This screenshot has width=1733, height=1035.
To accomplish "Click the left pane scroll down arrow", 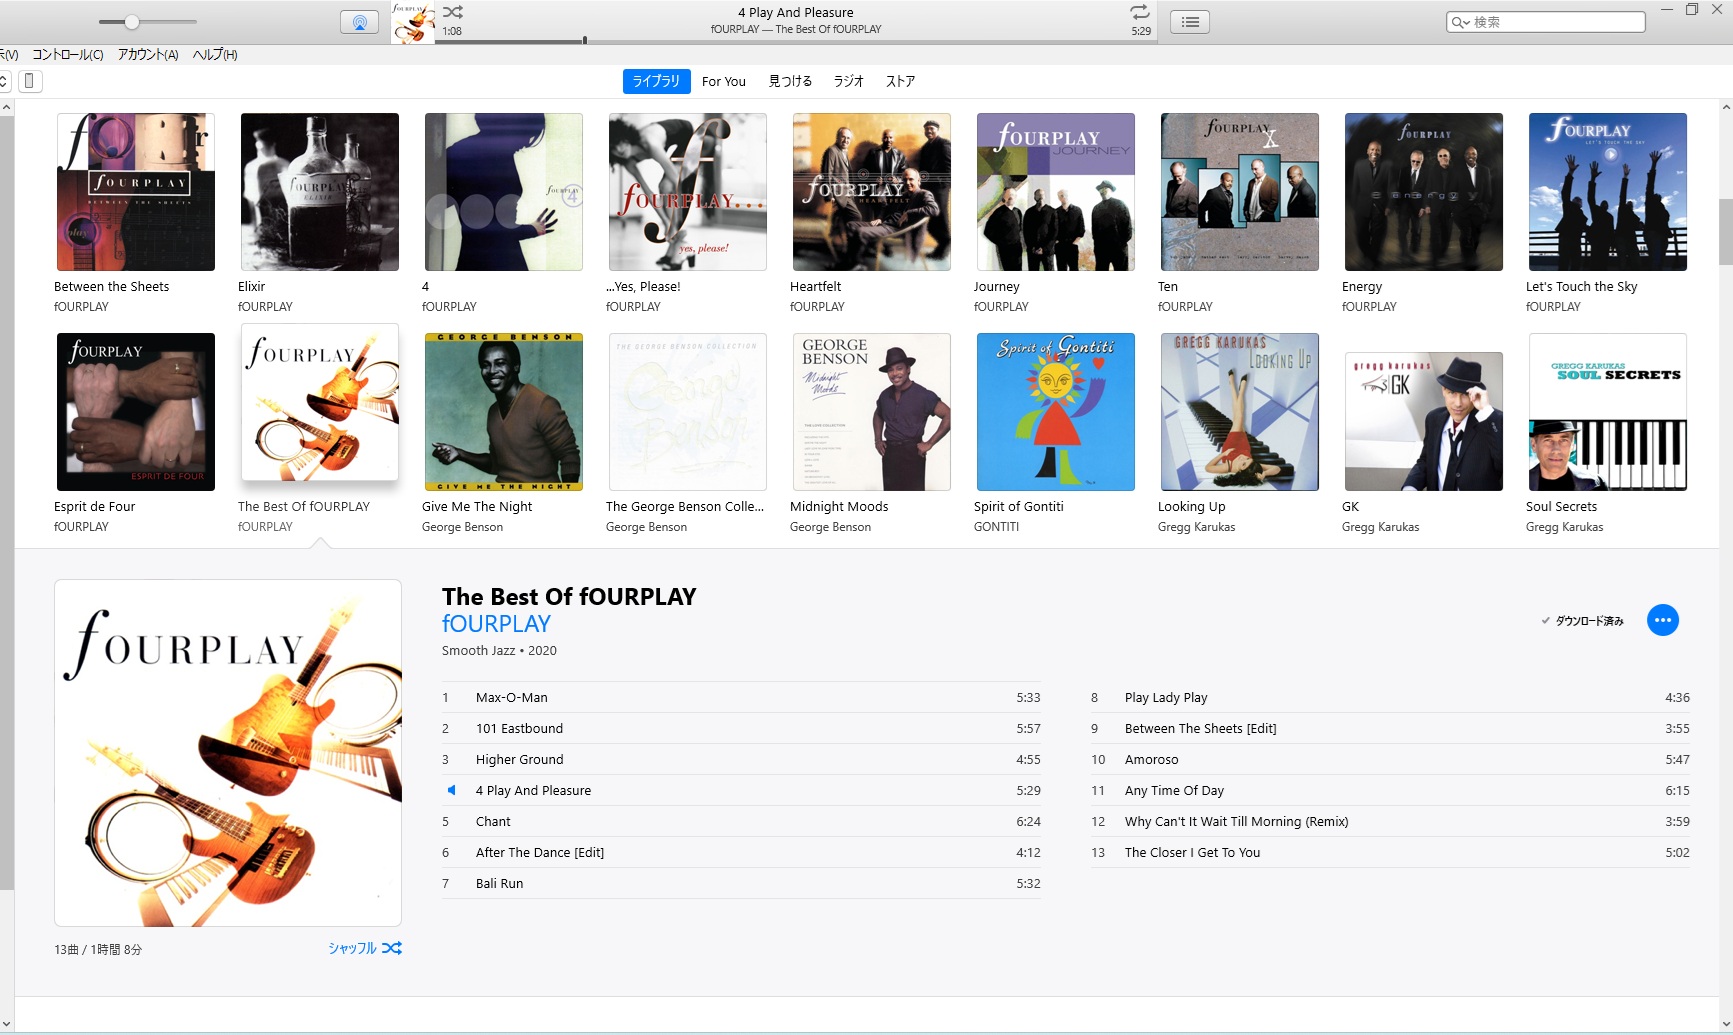I will coord(6,1024).
